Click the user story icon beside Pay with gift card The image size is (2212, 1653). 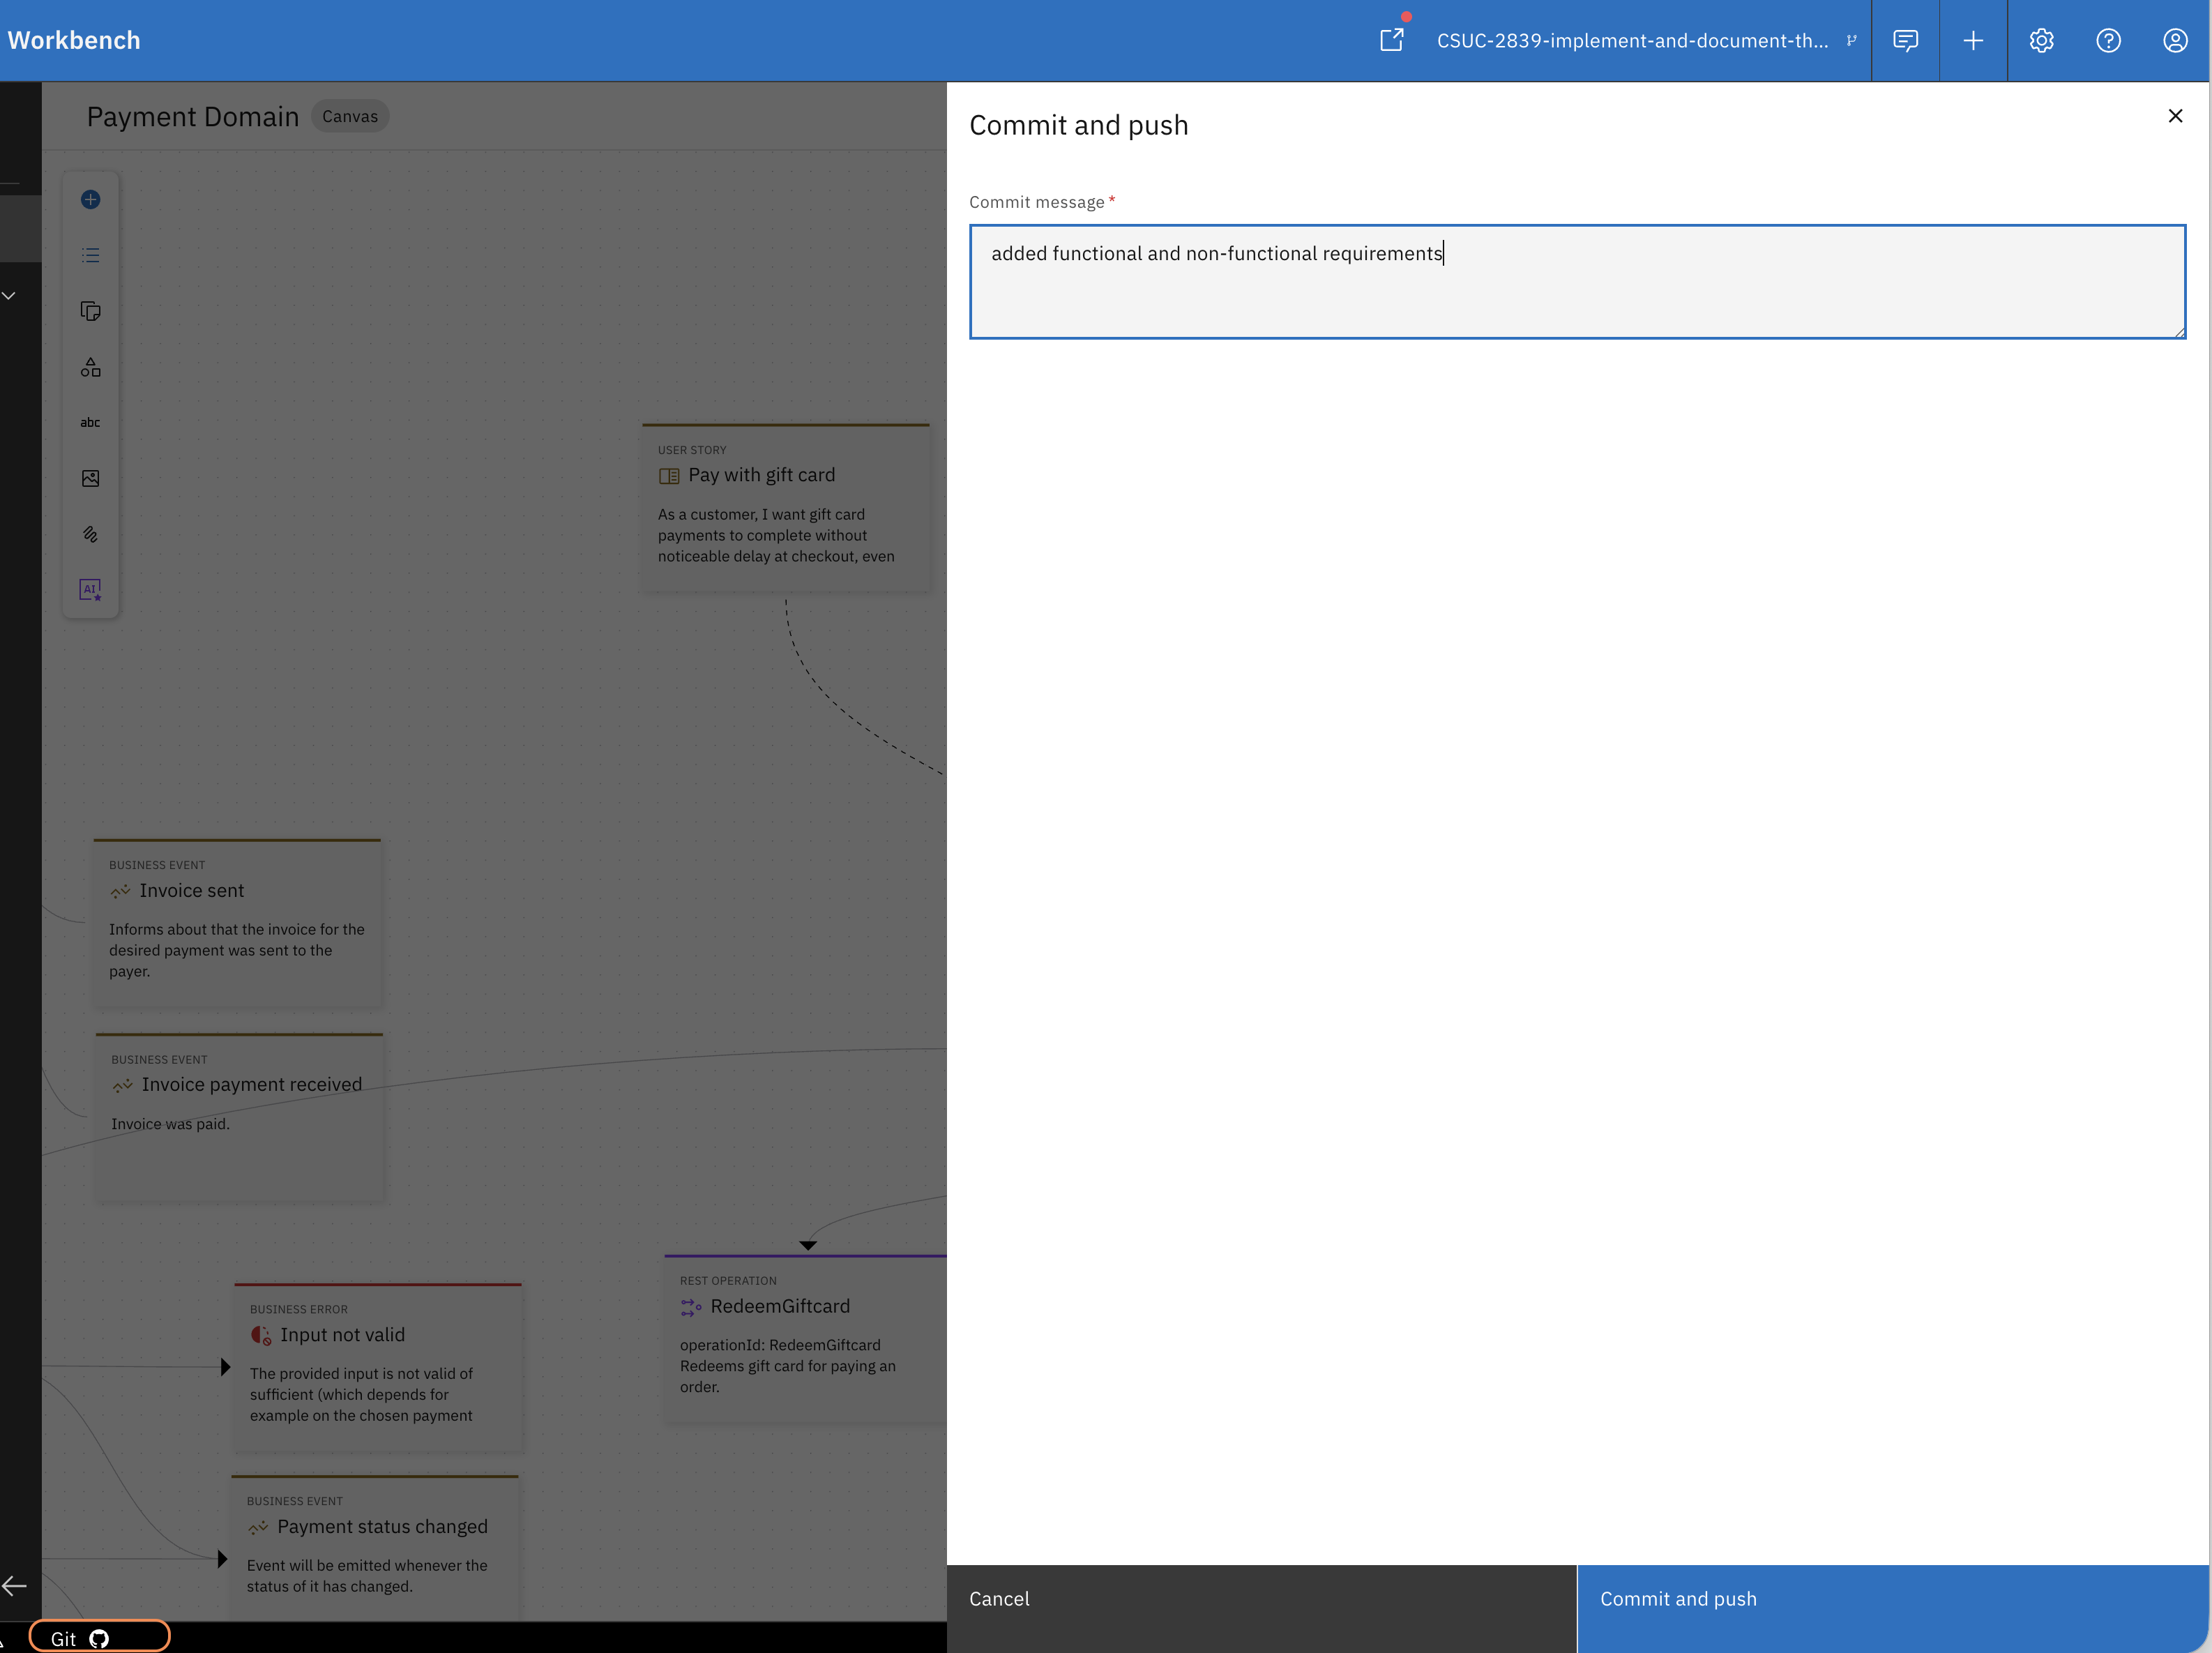tap(669, 476)
